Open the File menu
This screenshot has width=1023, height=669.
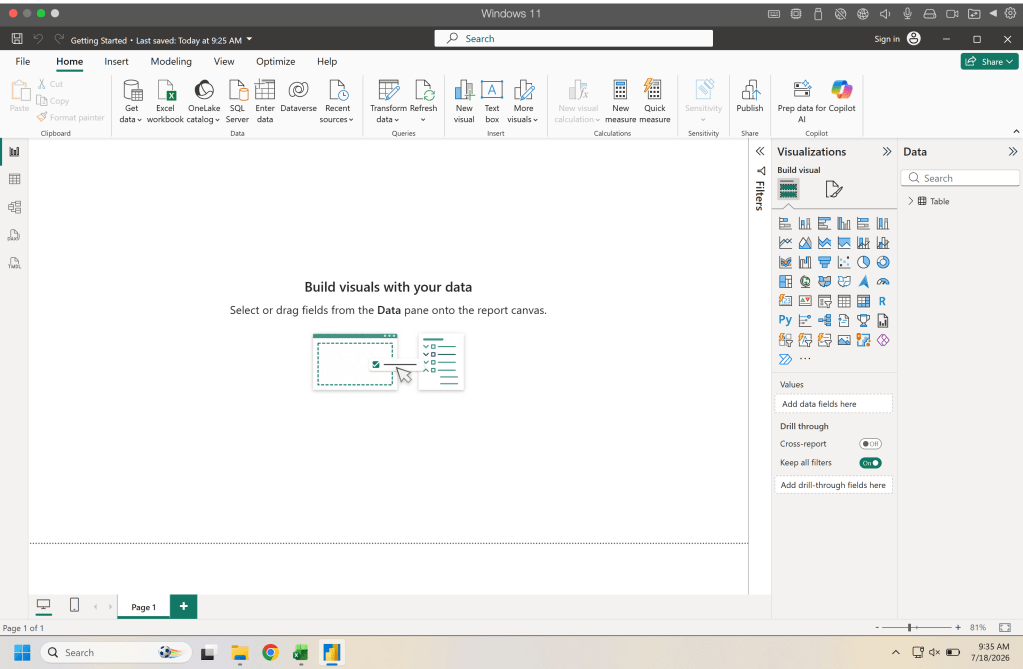pos(23,61)
